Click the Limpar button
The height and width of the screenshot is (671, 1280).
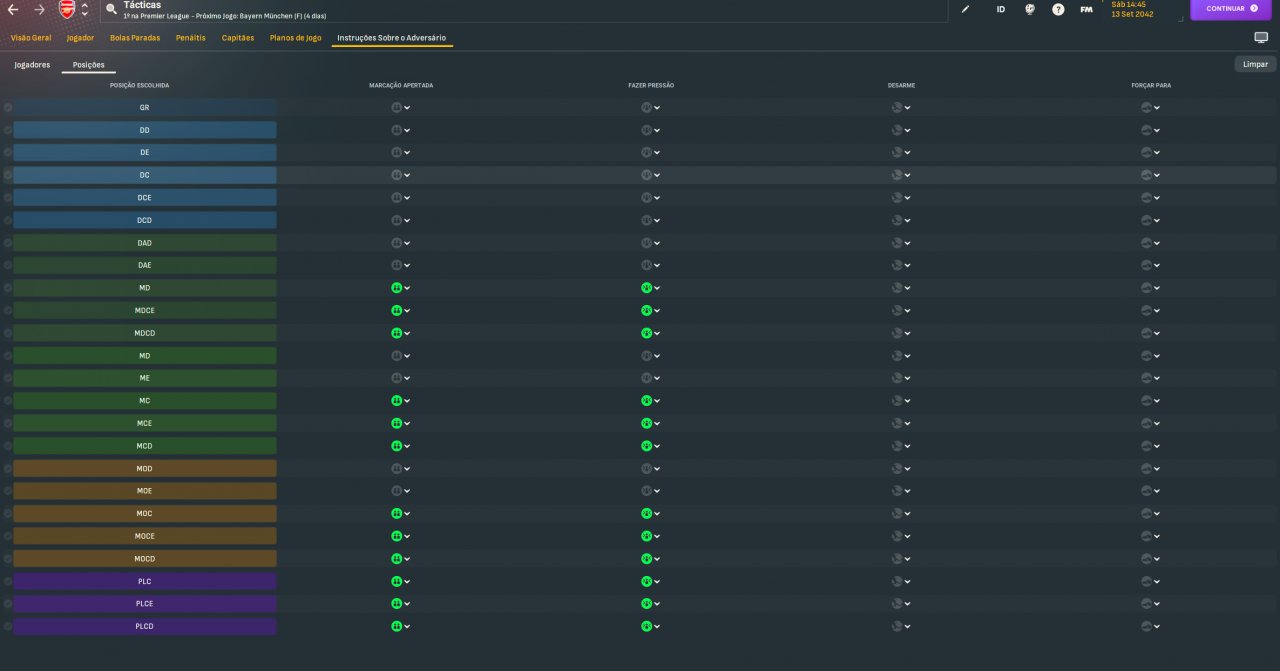[1255, 64]
